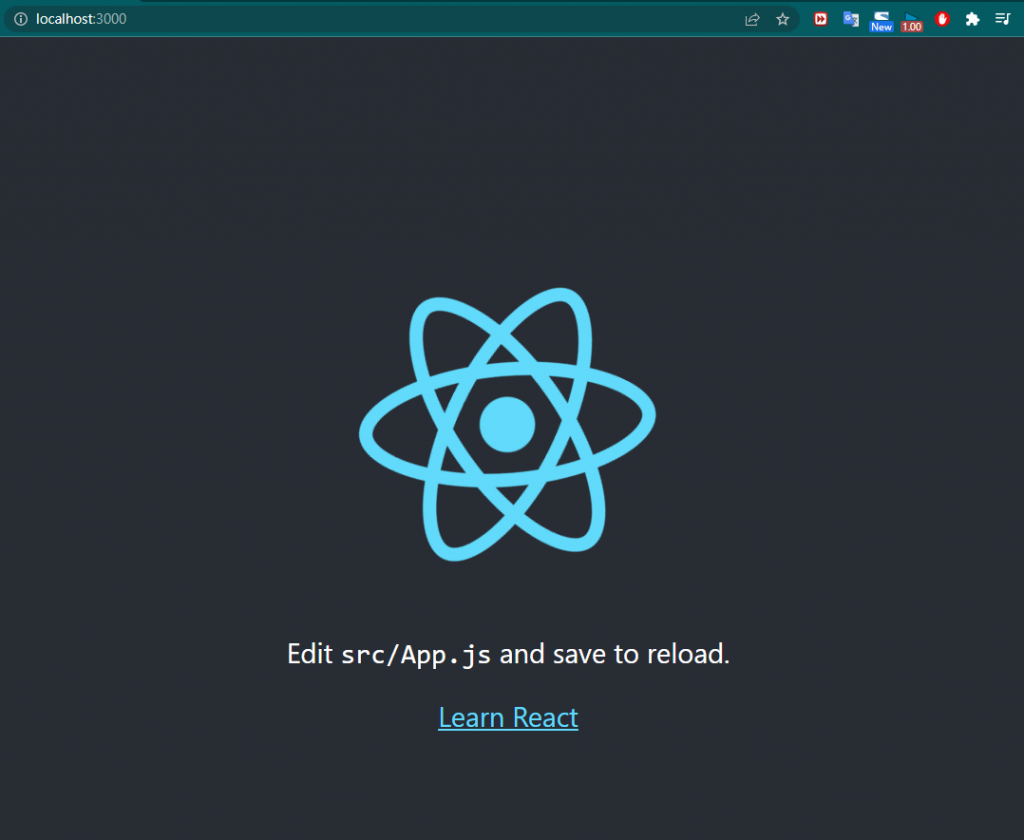
Task: Open the red fast-forward extension
Action: pos(820,19)
